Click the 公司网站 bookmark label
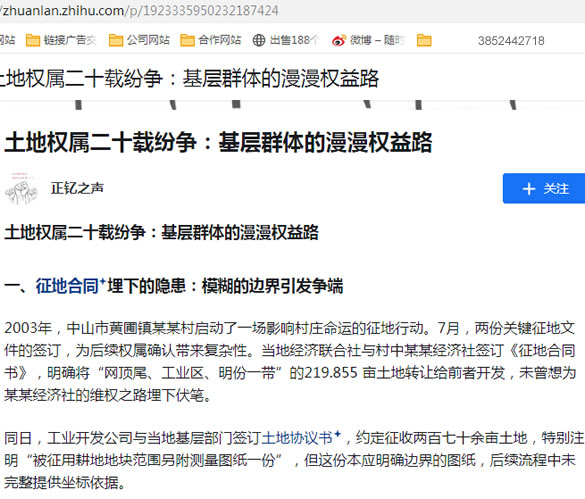Viewport: 585px width, 499px height. click(x=148, y=40)
